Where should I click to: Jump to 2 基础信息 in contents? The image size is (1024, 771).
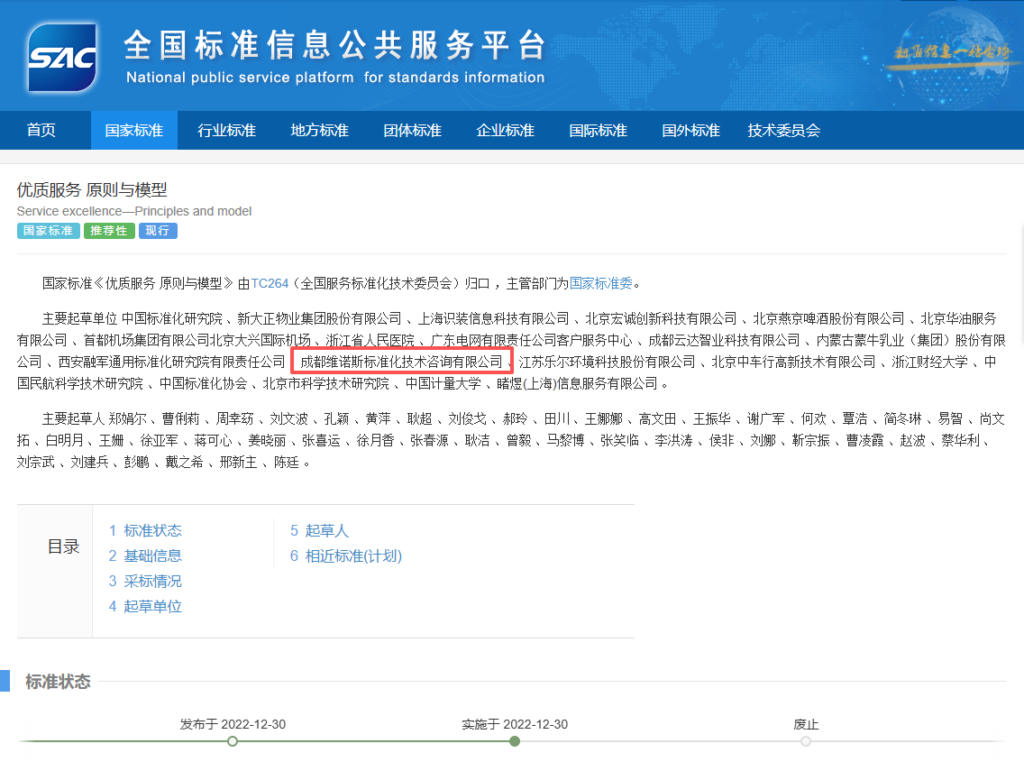(145, 556)
